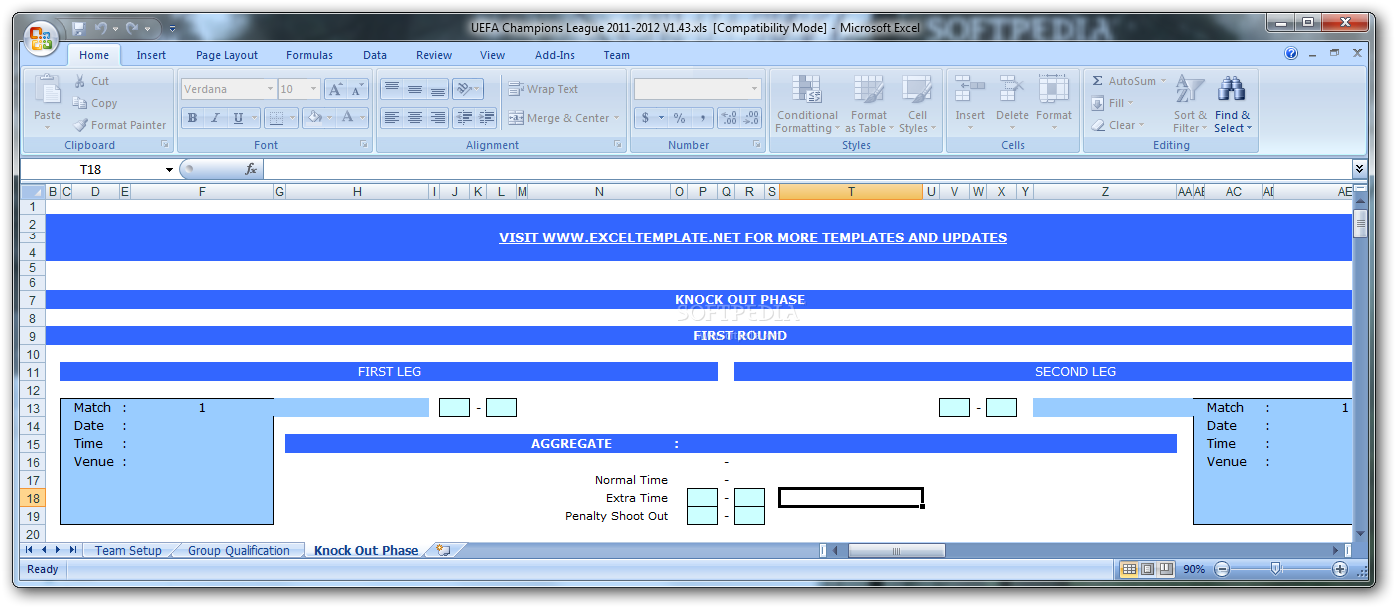This screenshot has height=608, width=1396.
Task: Open font size dropdown
Action: tap(314, 89)
